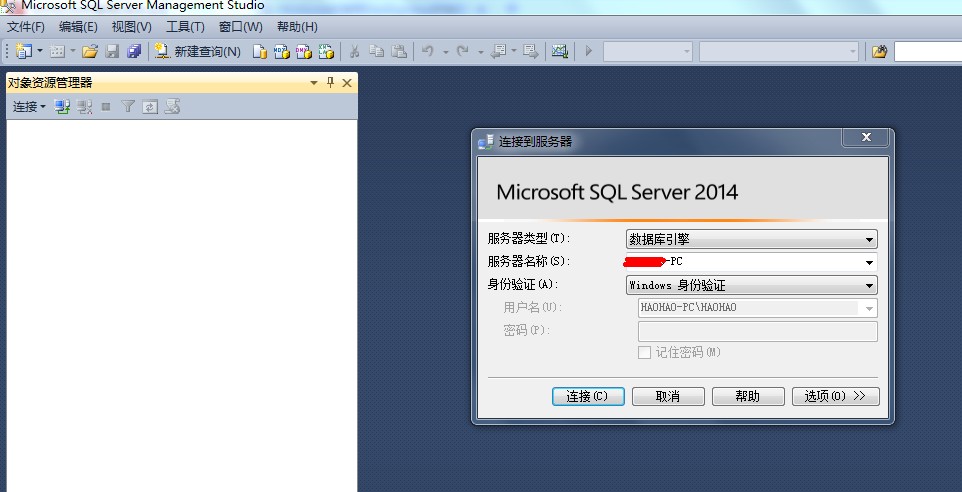The width and height of the screenshot is (962, 492).
Task: Open the 工具(T) menu
Action: (185, 27)
